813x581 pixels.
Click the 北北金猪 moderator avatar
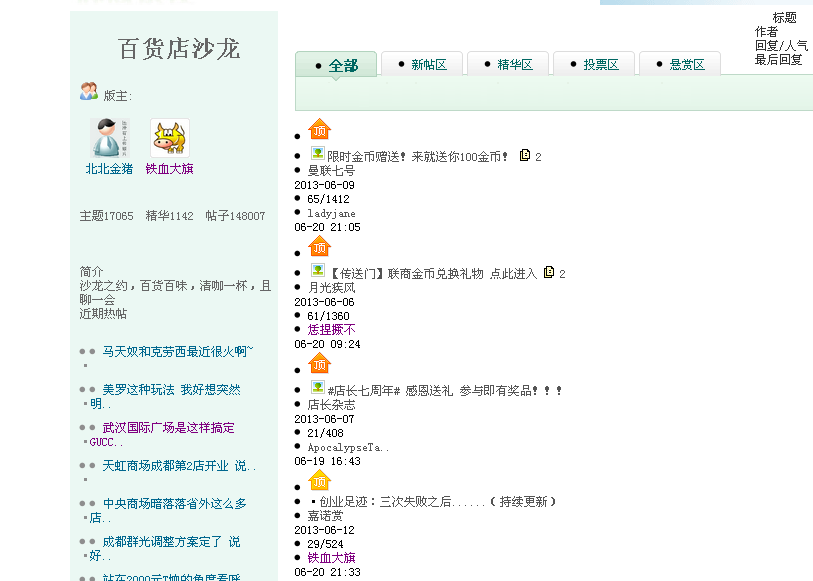coord(109,138)
